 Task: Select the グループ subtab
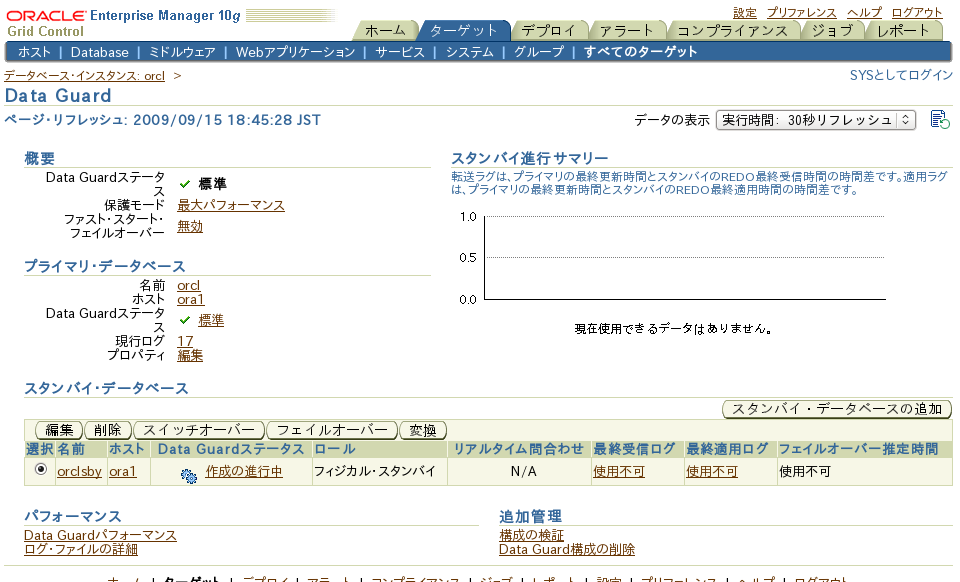click(539, 52)
